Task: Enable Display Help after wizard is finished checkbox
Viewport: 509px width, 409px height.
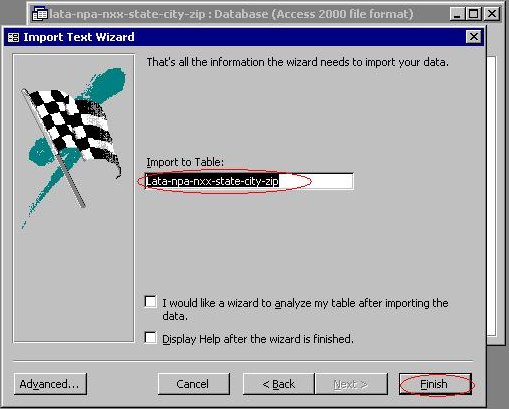Action: point(151,338)
